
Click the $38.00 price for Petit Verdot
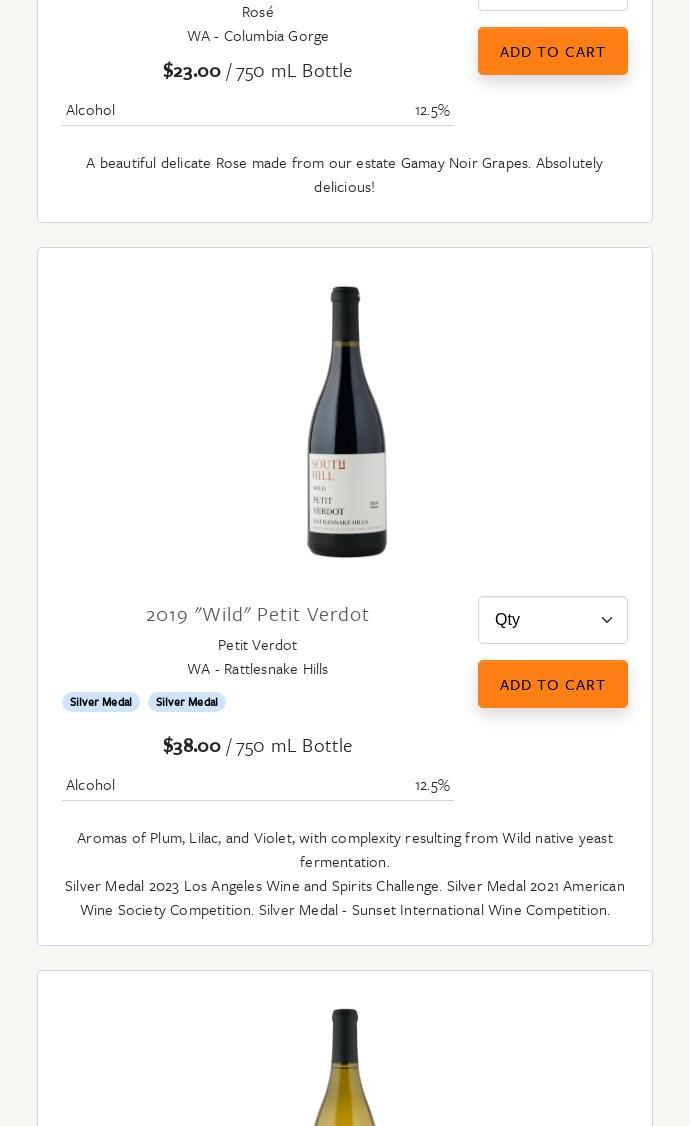point(192,745)
